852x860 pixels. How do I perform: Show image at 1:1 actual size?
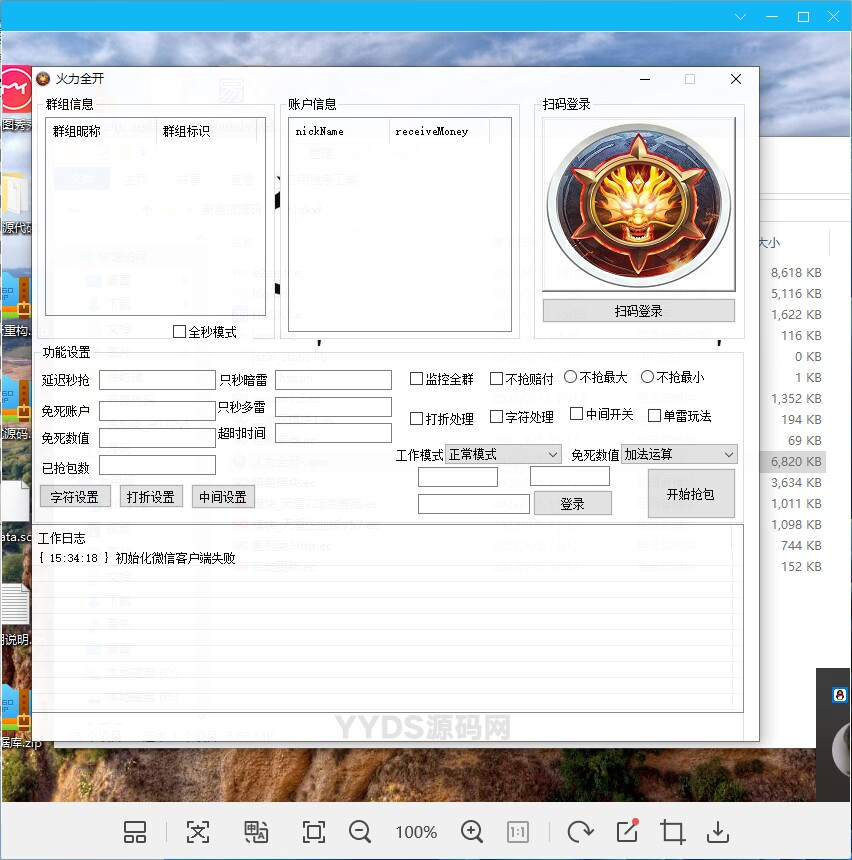pyautogui.click(x=517, y=833)
